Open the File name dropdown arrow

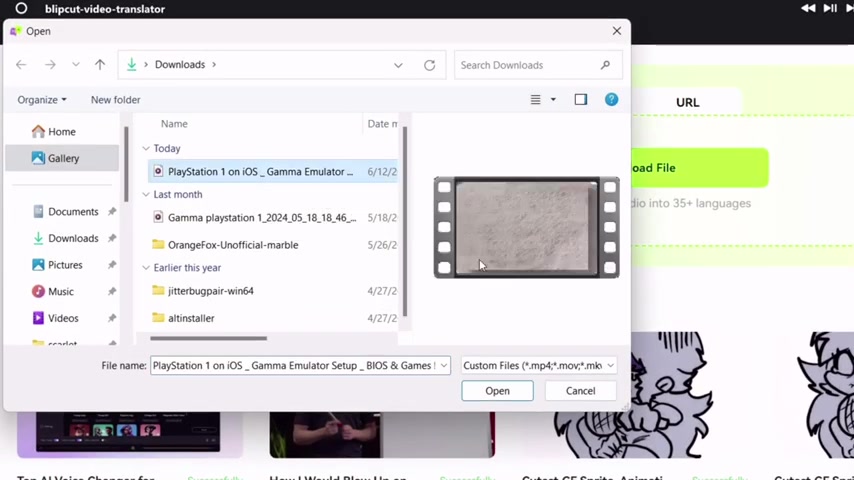(x=444, y=366)
